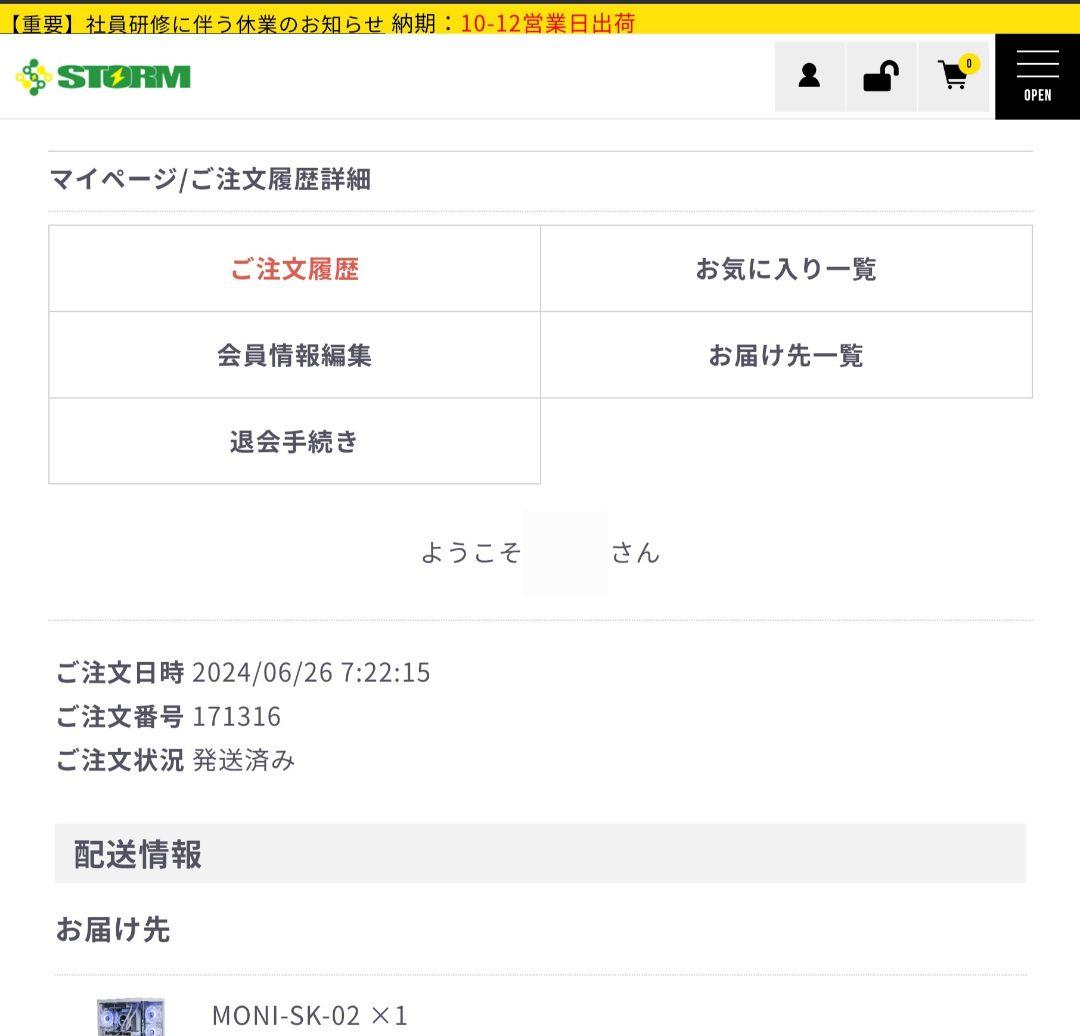Screen dimensions: 1080x1036
Task: Click the unlocked padlock login icon
Action: 880,76
